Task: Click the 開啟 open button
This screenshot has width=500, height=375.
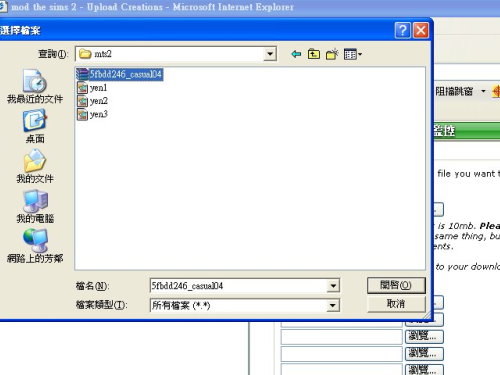Action: pos(396,285)
